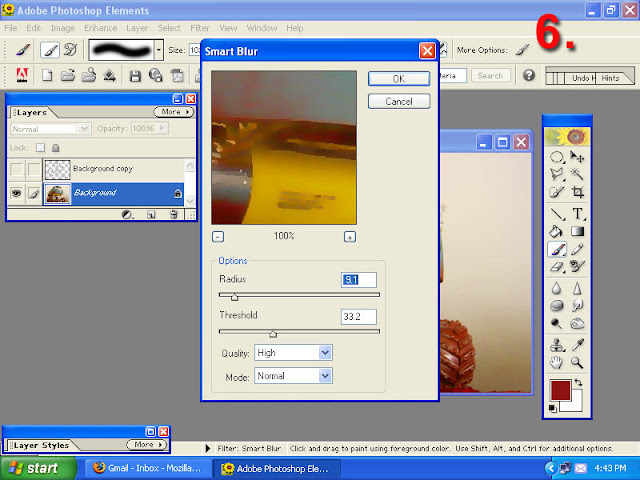Delete layer using trash icon
The height and width of the screenshot is (480, 640).
(174, 214)
